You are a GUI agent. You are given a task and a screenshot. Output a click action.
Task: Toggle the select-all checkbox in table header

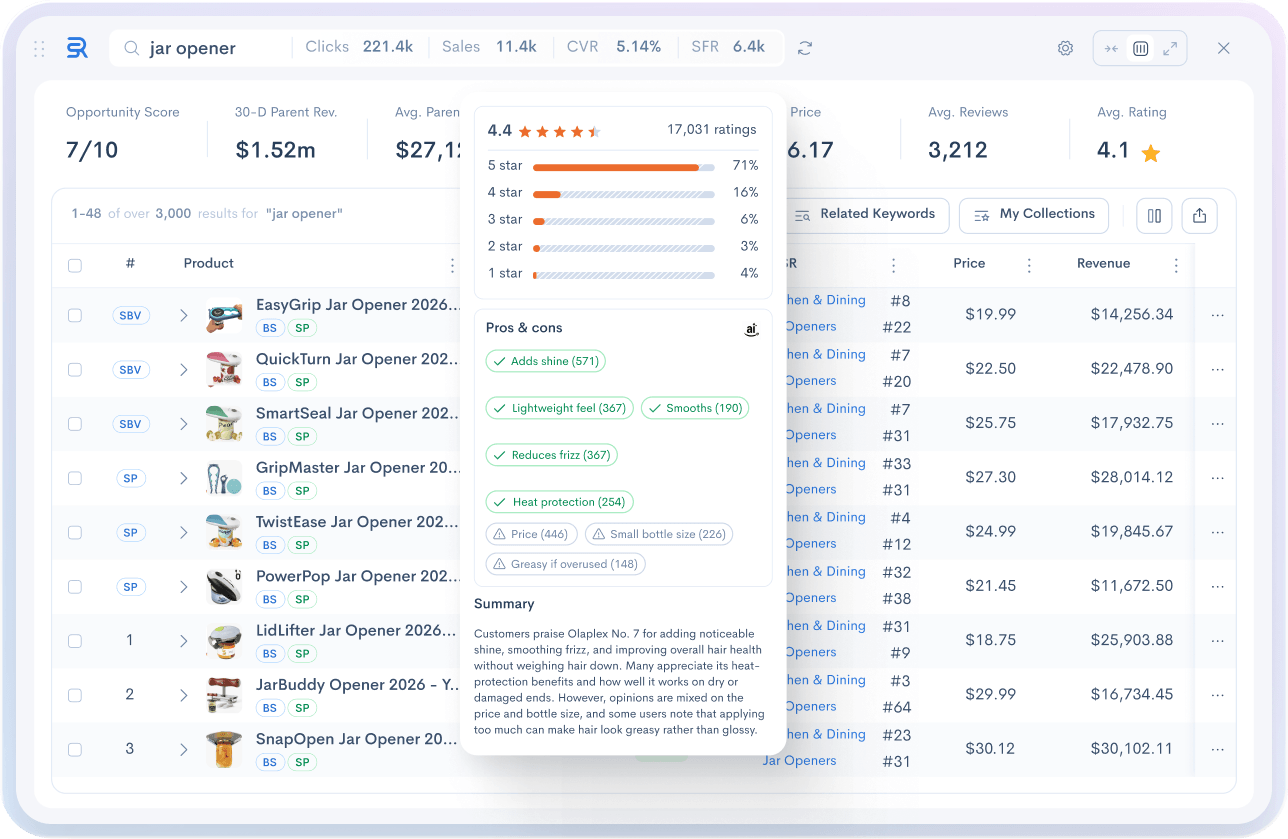75,265
